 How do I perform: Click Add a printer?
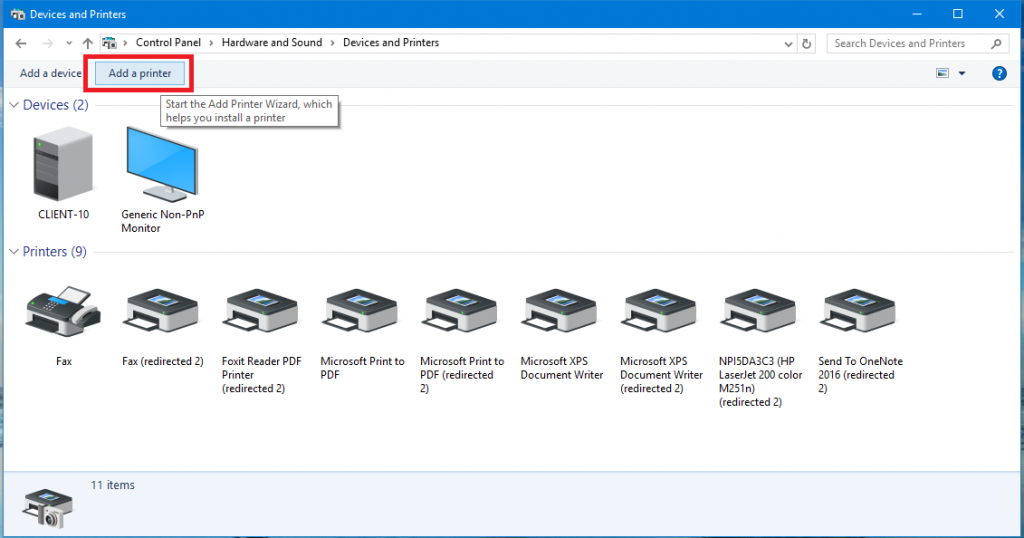point(140,73)
